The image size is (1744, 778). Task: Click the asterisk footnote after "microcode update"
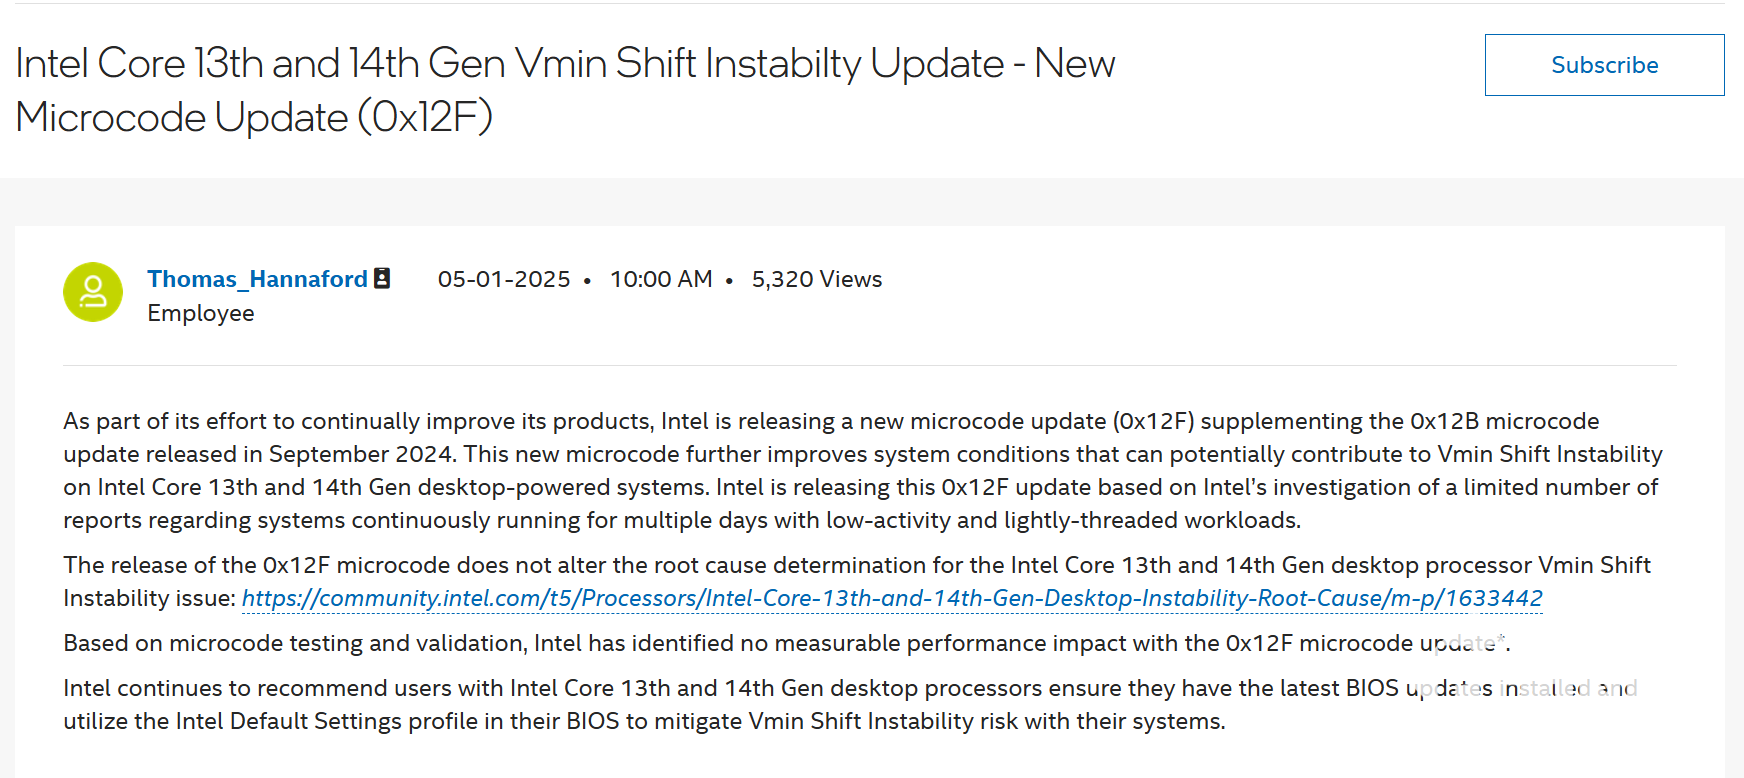coord(1501,639)
